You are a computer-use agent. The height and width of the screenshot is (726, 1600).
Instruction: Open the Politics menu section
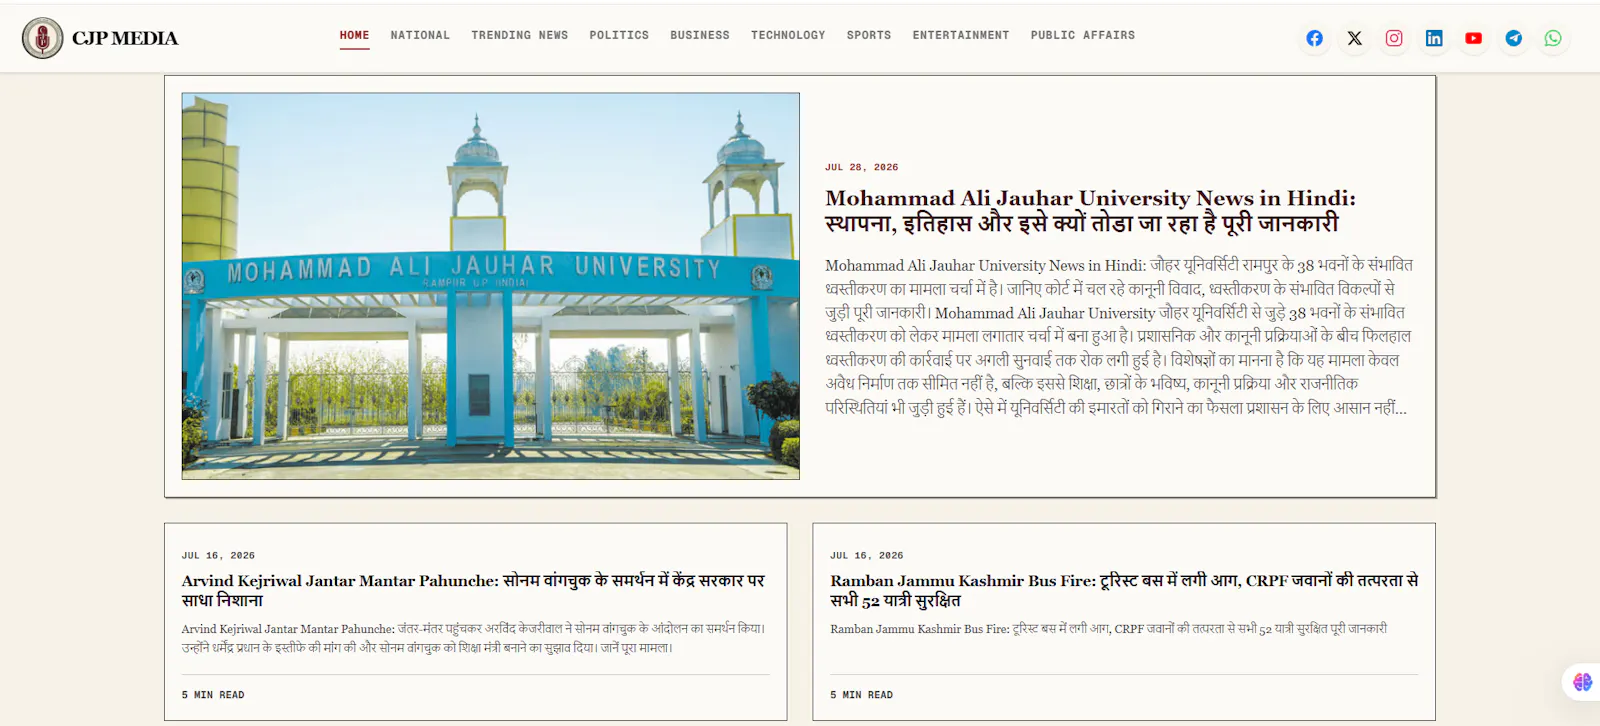point(619,35)
